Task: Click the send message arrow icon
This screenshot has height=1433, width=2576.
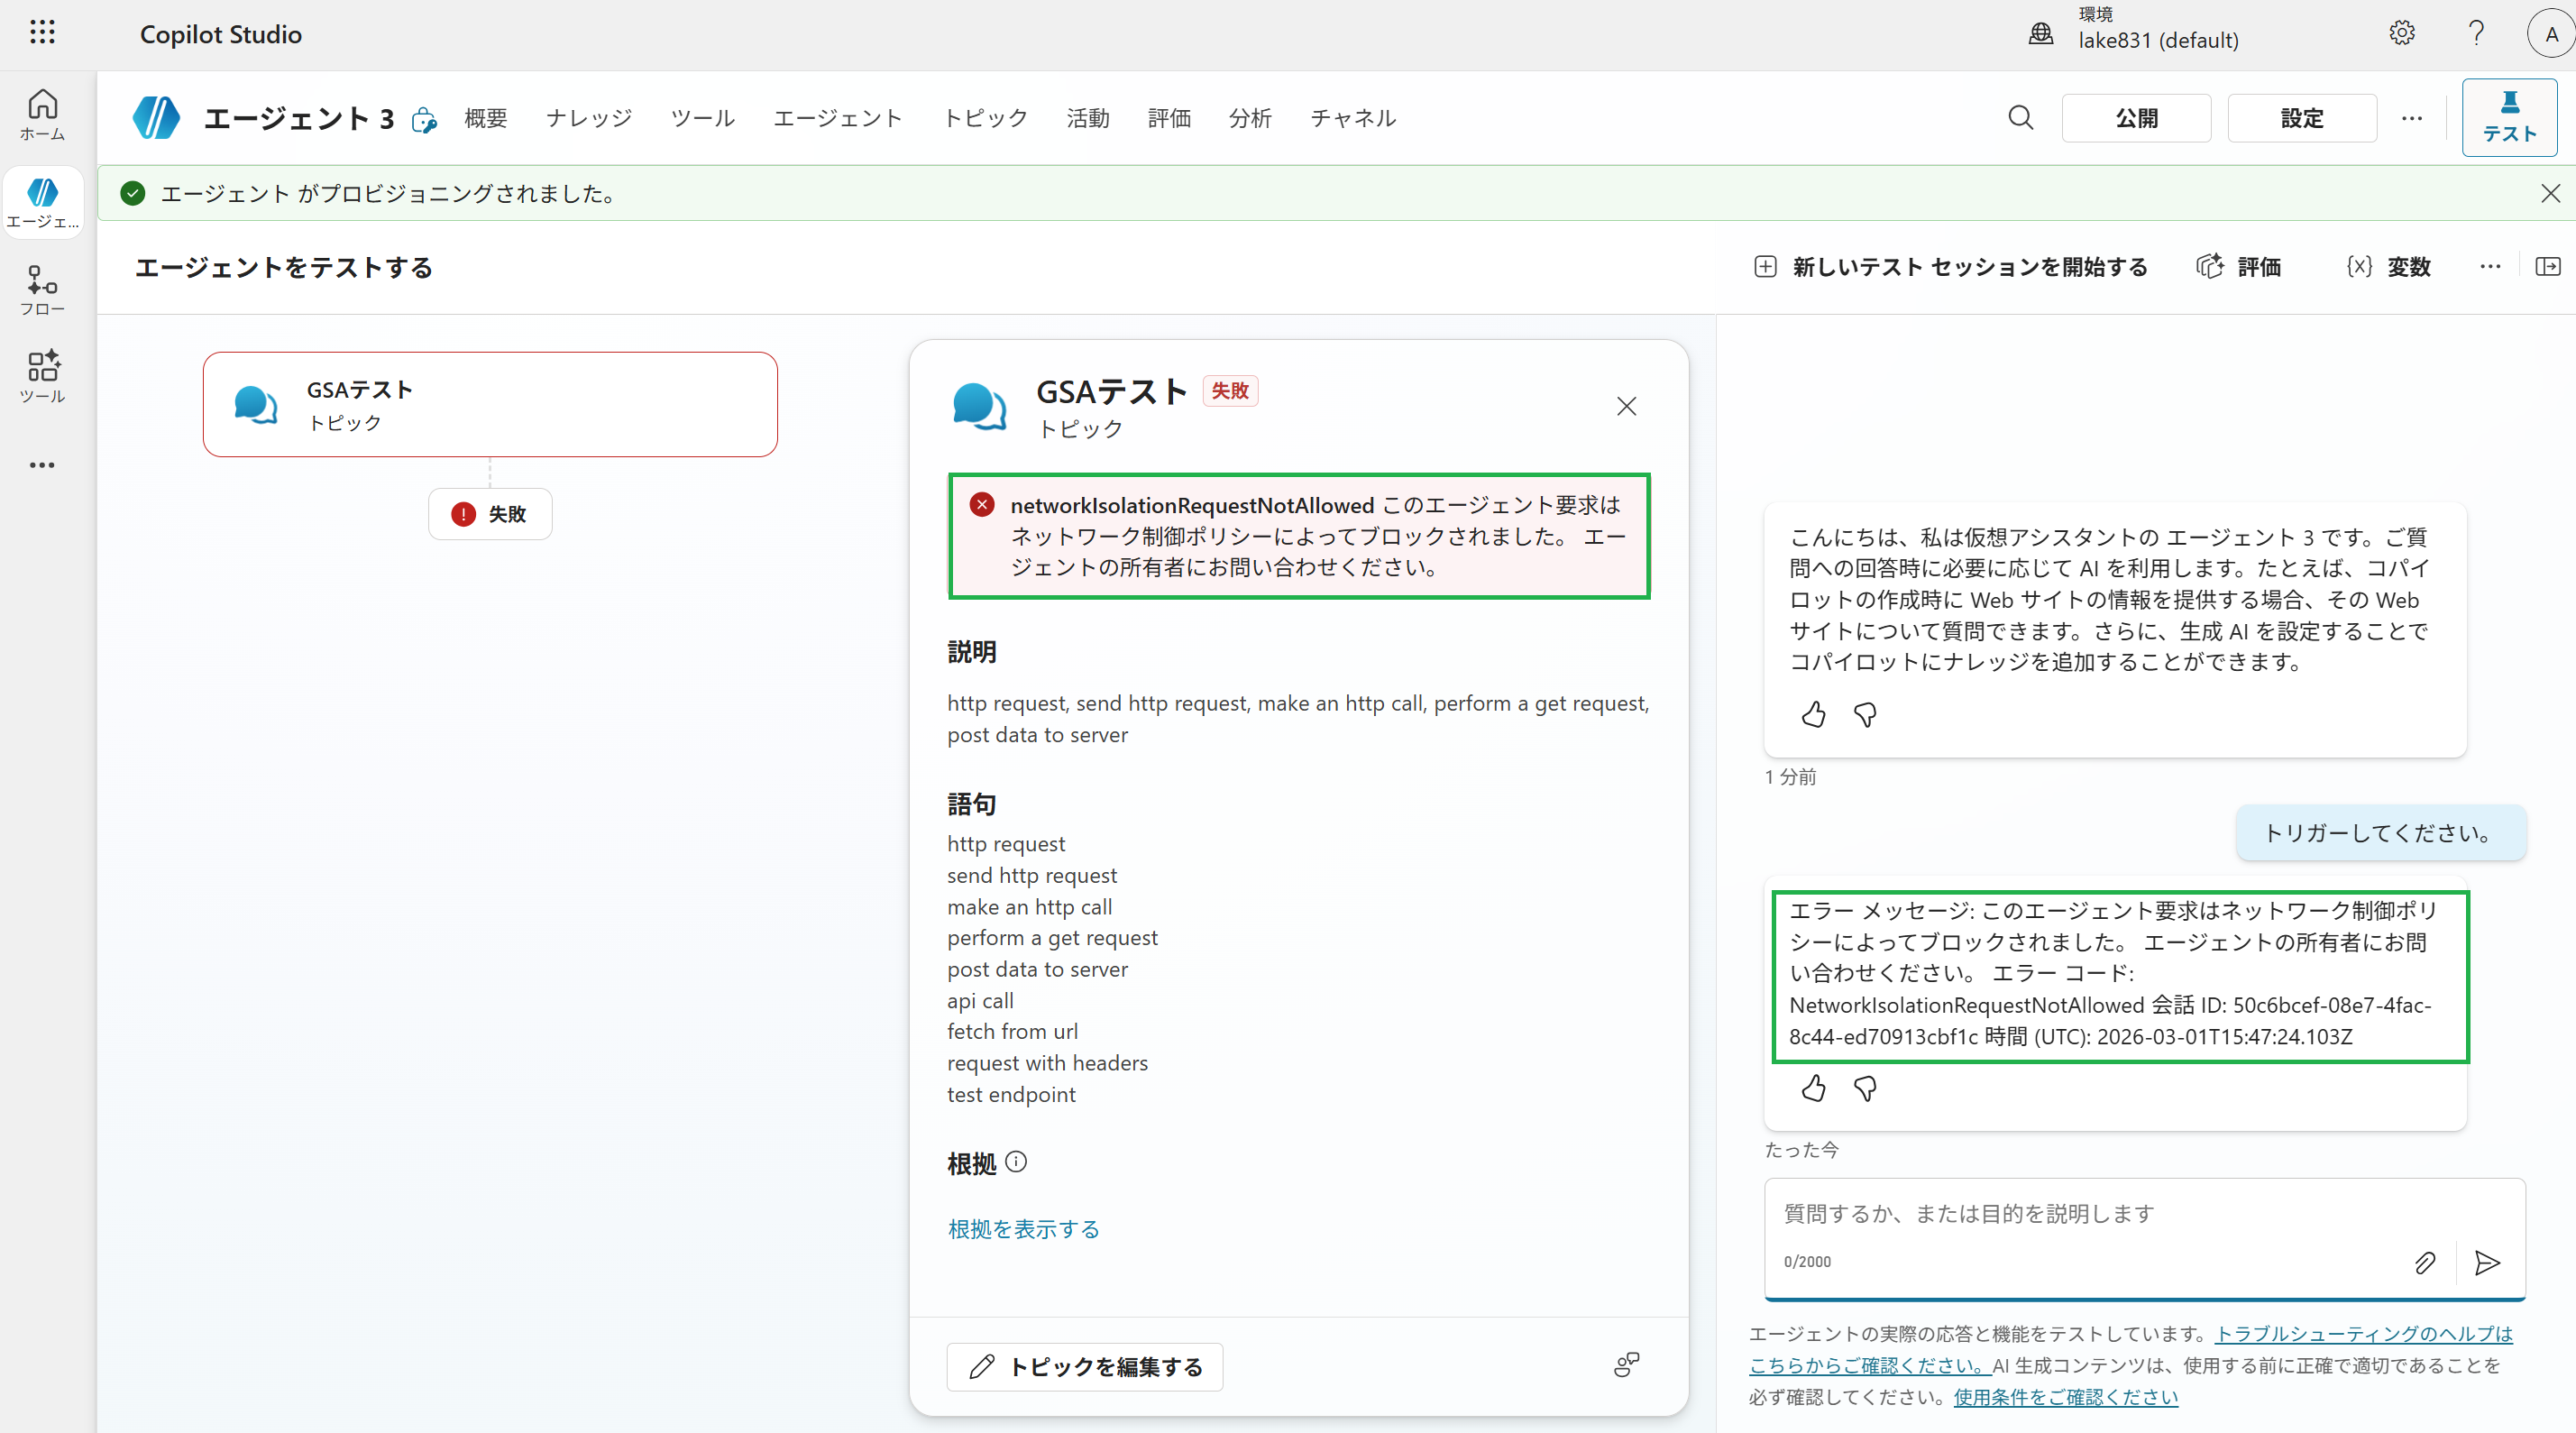Action: (2487, 1263)
